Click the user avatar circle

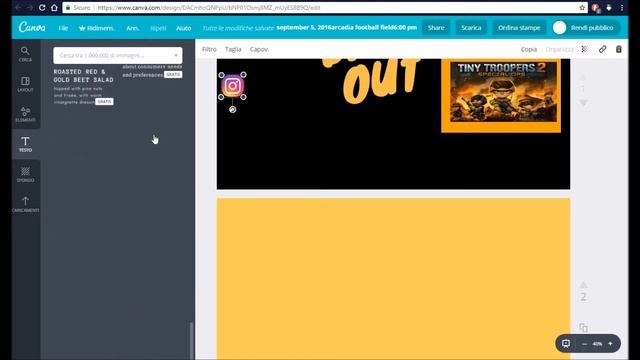(x=559, y=27)
